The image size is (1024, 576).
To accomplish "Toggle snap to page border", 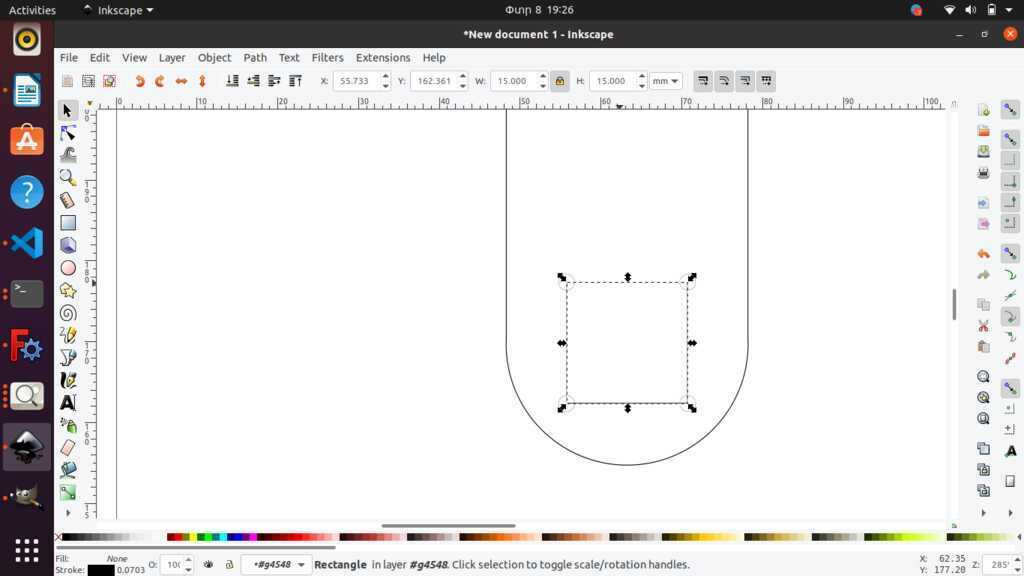I will tap(1010, 481).
